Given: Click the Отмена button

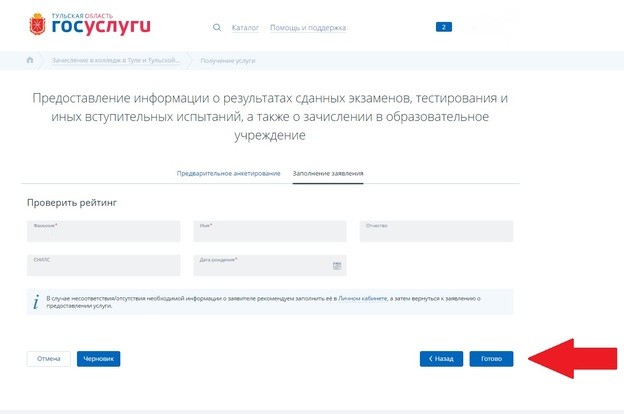Looking at the screenshot, I should (49, 359).
